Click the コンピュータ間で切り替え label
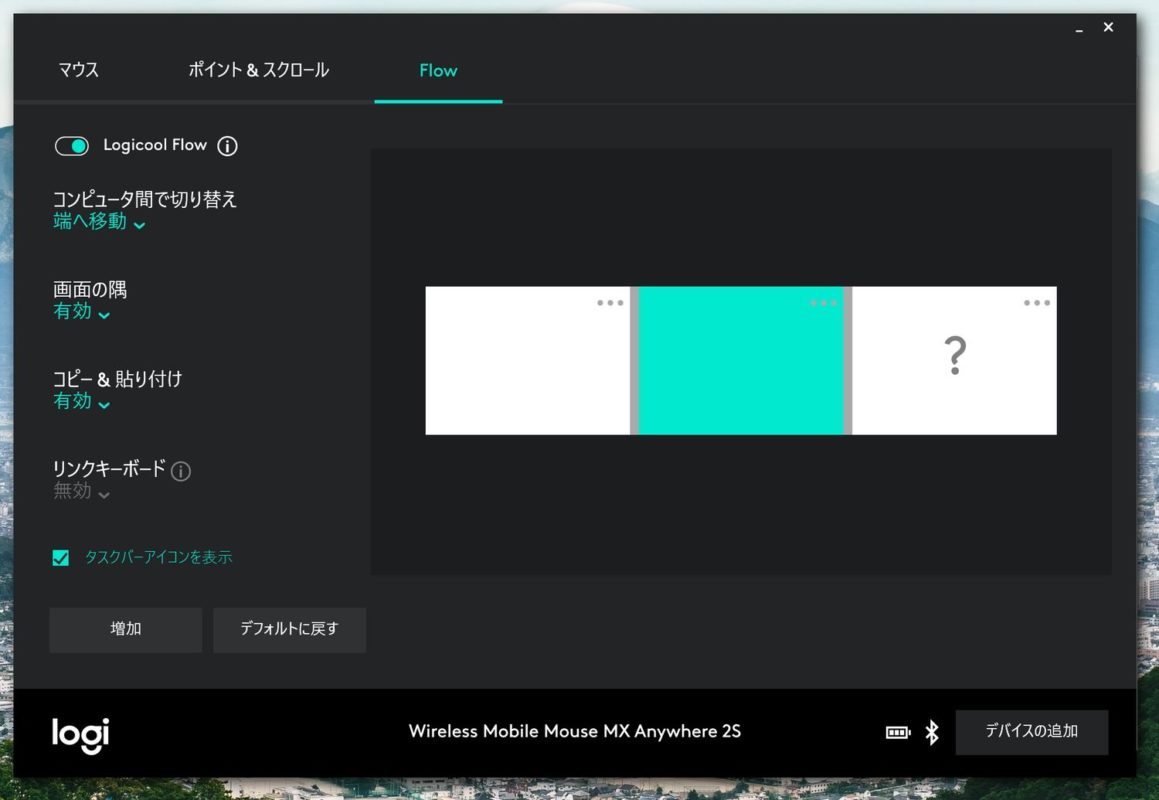Viewport: 1159px width, 800px height. point(145,199)
